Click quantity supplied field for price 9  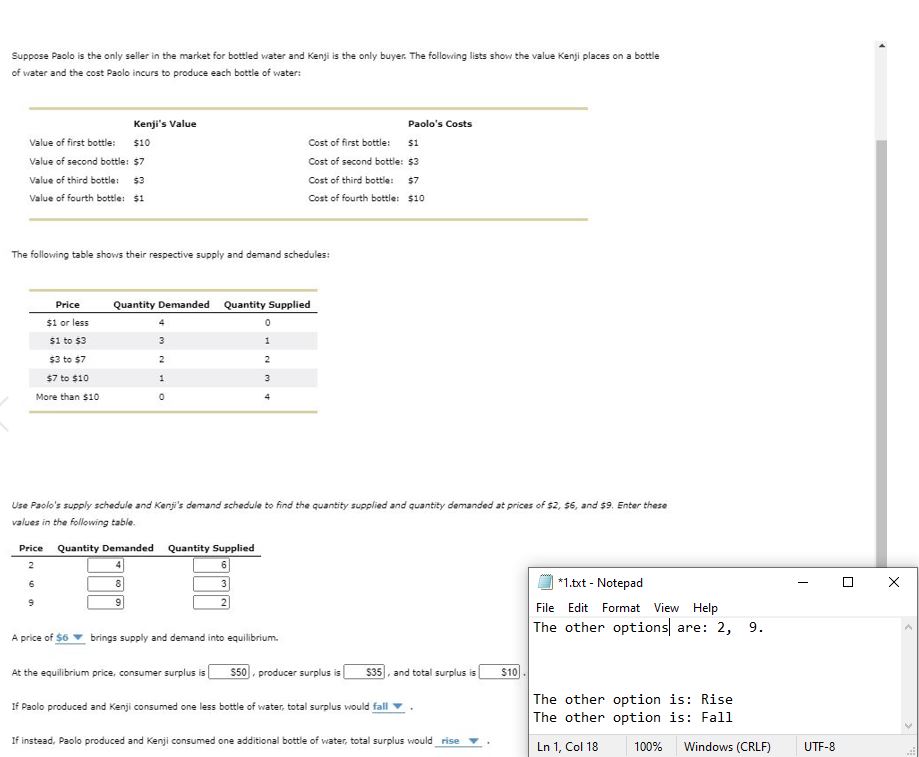click(x=211, y=602)
